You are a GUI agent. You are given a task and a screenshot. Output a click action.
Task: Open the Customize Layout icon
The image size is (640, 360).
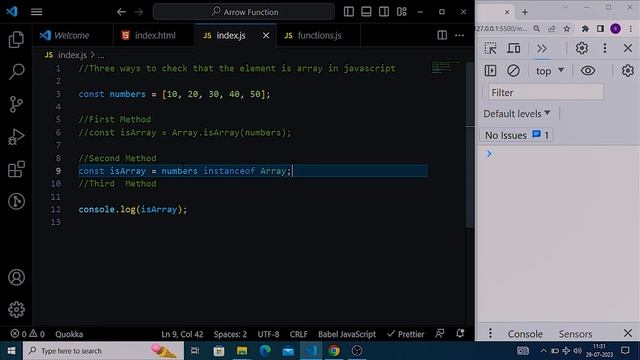click(x=402, y=12)
